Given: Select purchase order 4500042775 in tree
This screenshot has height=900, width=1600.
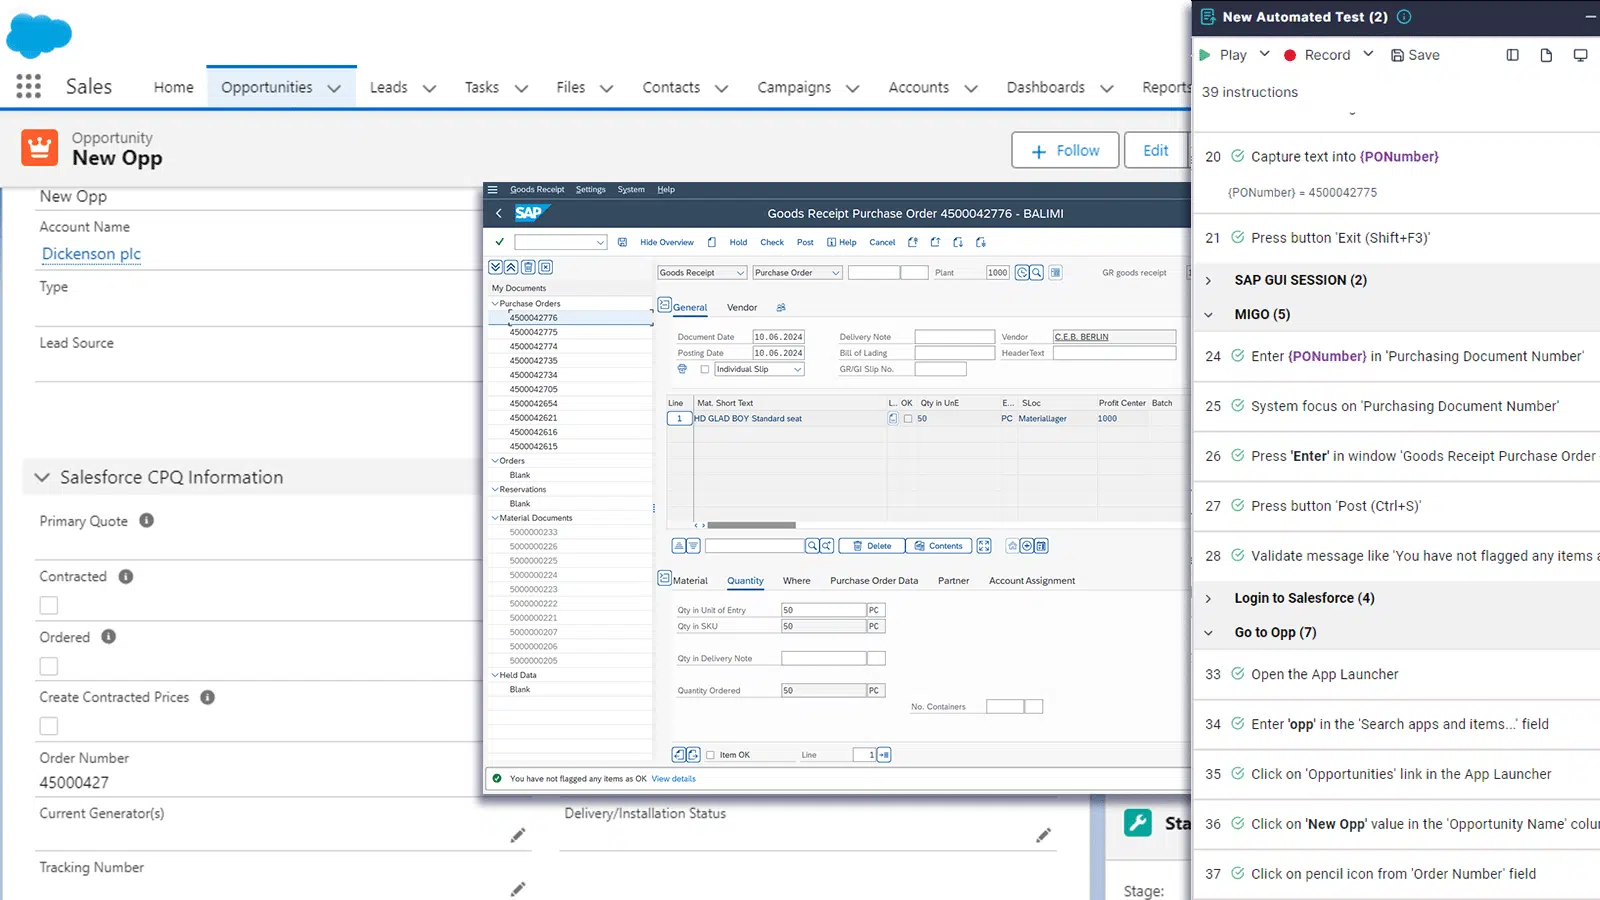Looking at the screenshot, I should 533,332.
